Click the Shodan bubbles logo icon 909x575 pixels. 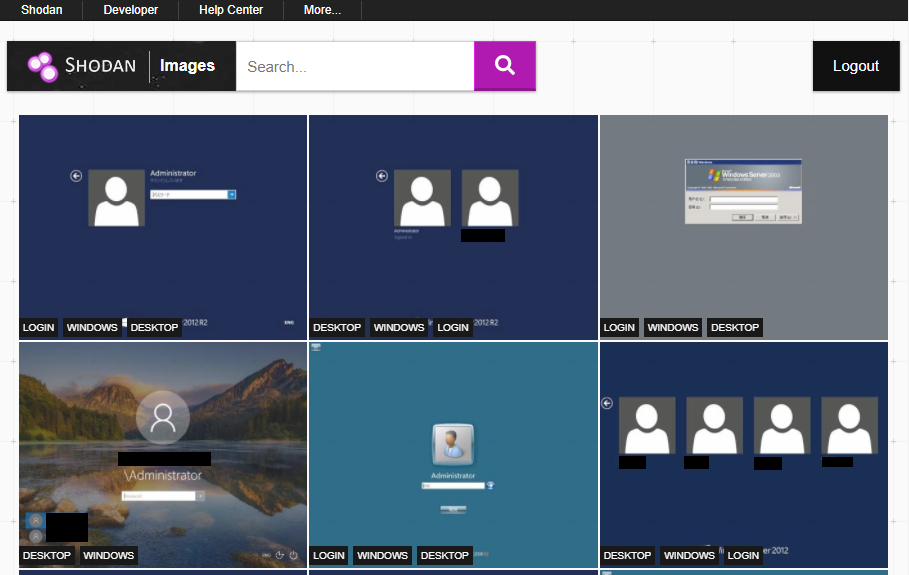tap(43, 67)
